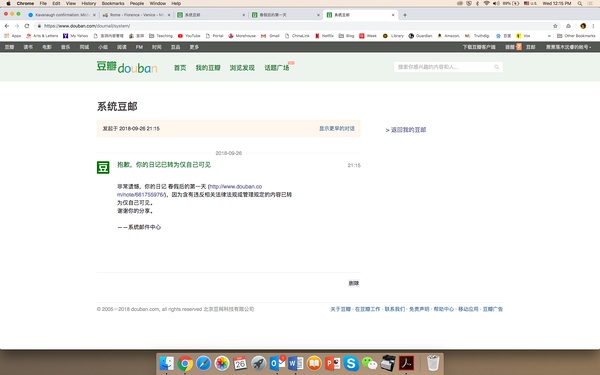
Task: Open 我的豆瓣 navigation link
Action: [x=208, y=68]
